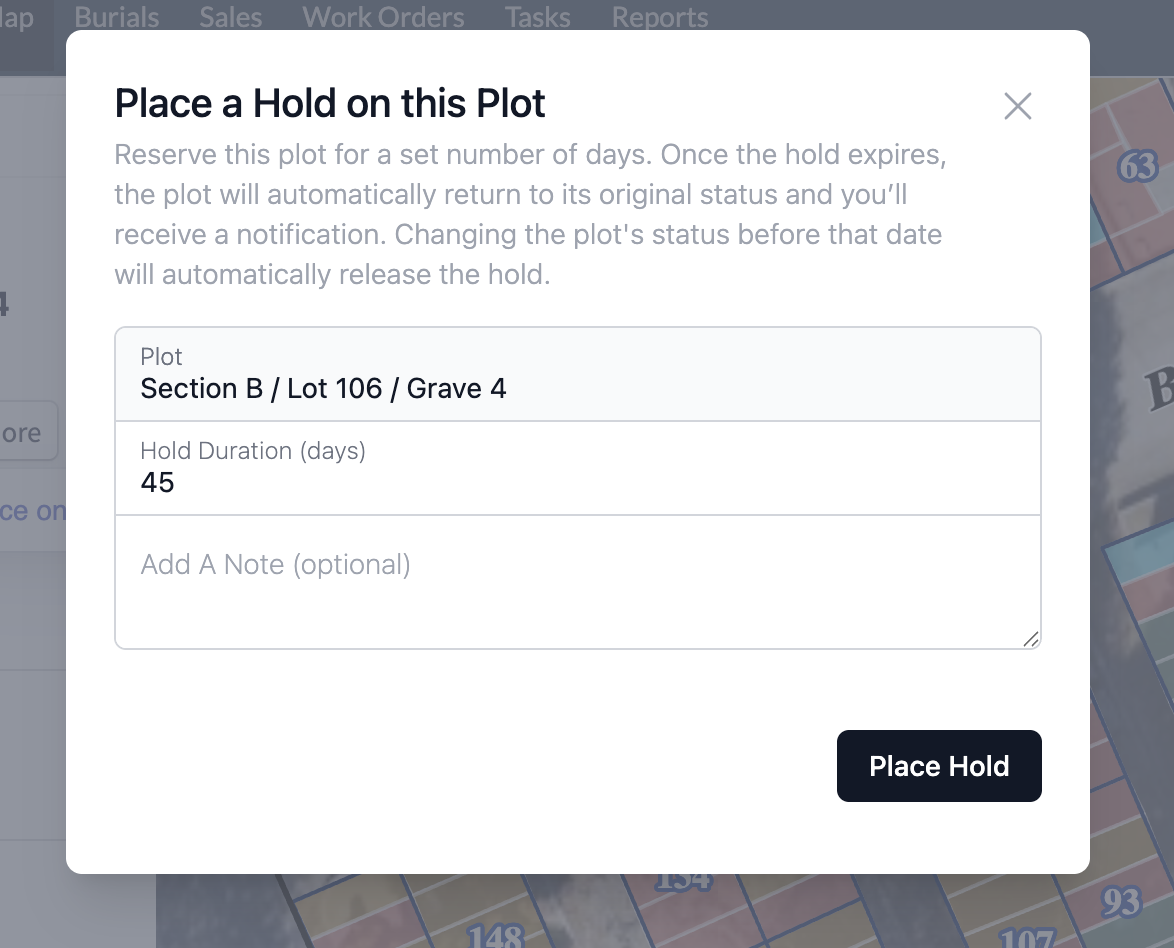Click lot 134 on the cemetery map
Image resolution: width=1174 pixels, height=948 pixels.
tap(684, 882)
